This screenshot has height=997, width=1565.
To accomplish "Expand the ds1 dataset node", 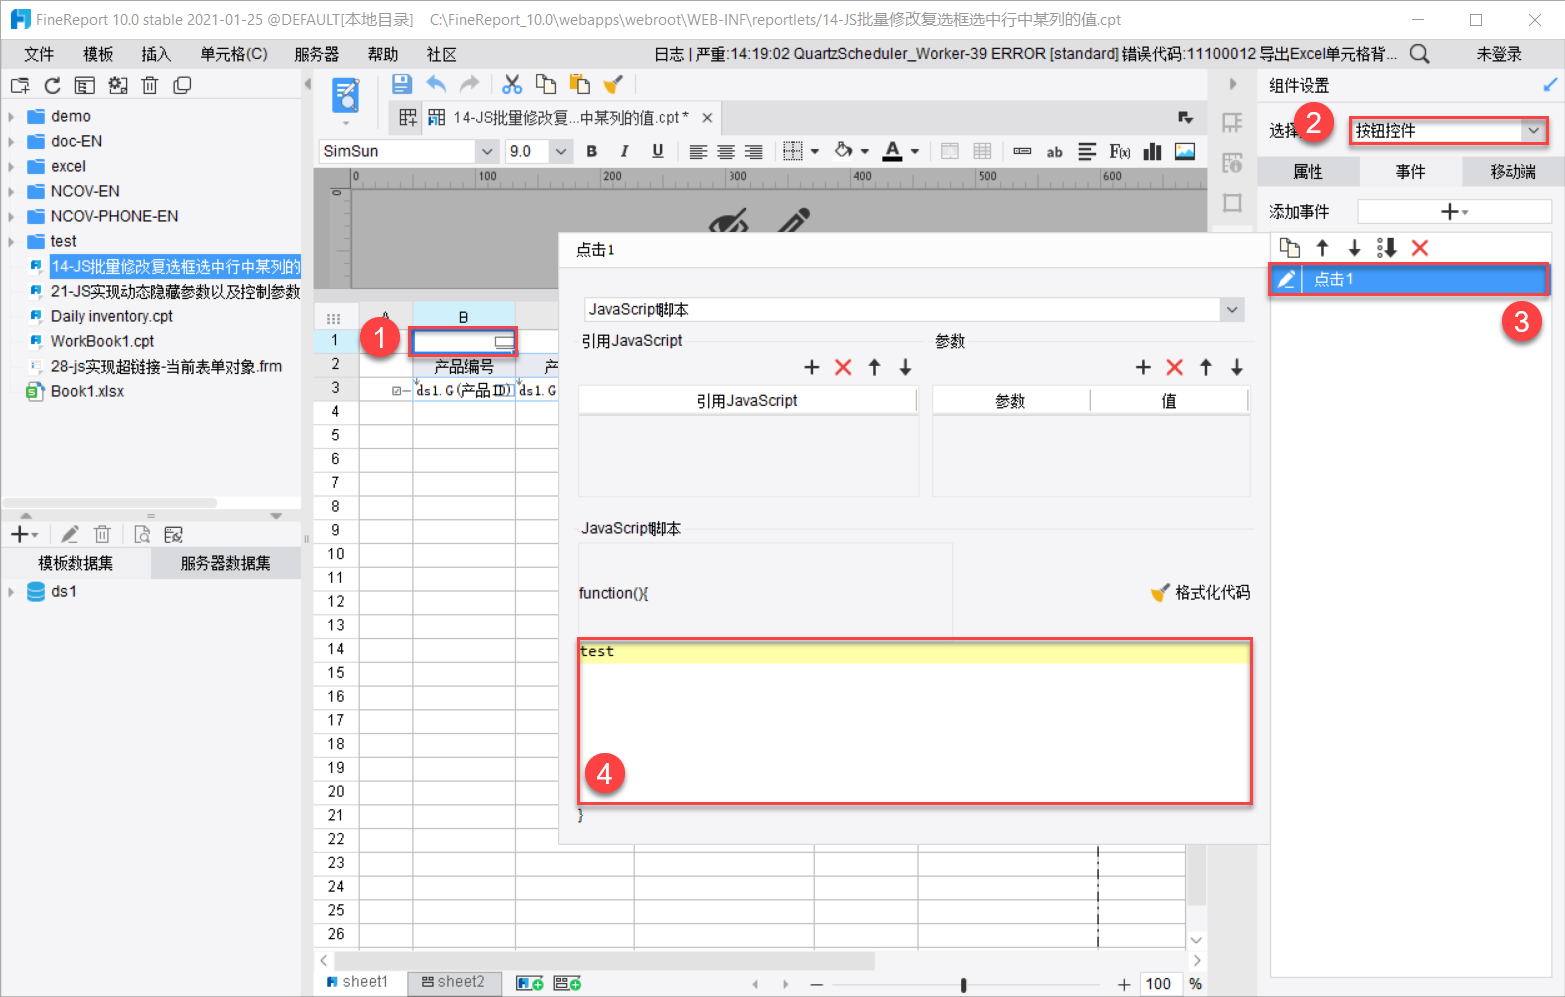I will point(11,592).
